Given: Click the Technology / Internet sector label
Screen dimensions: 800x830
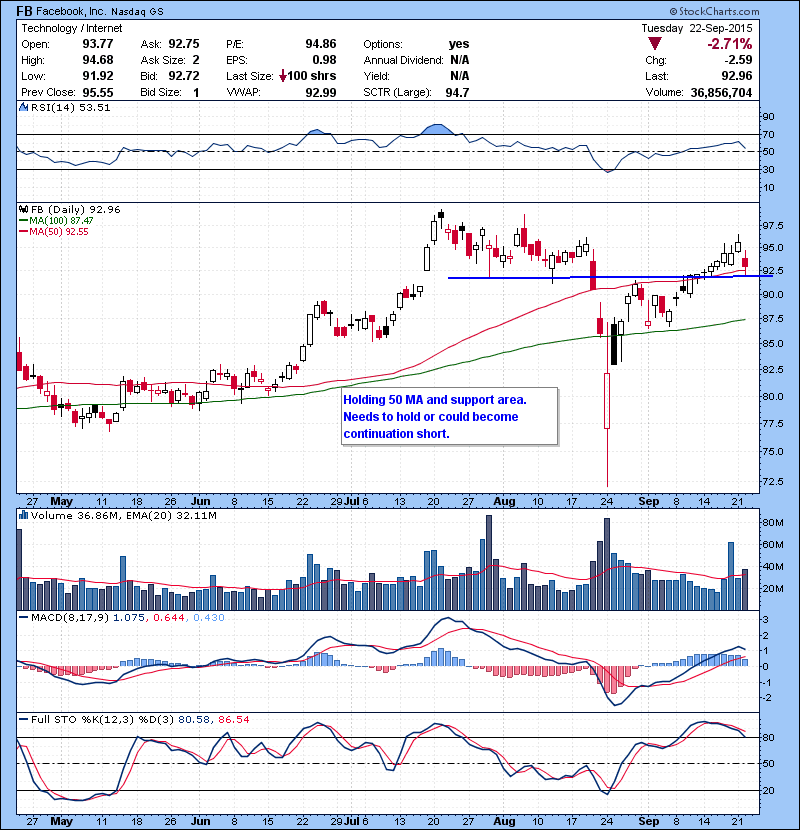Looking at the screenshot, I should (x=71, y=28).
